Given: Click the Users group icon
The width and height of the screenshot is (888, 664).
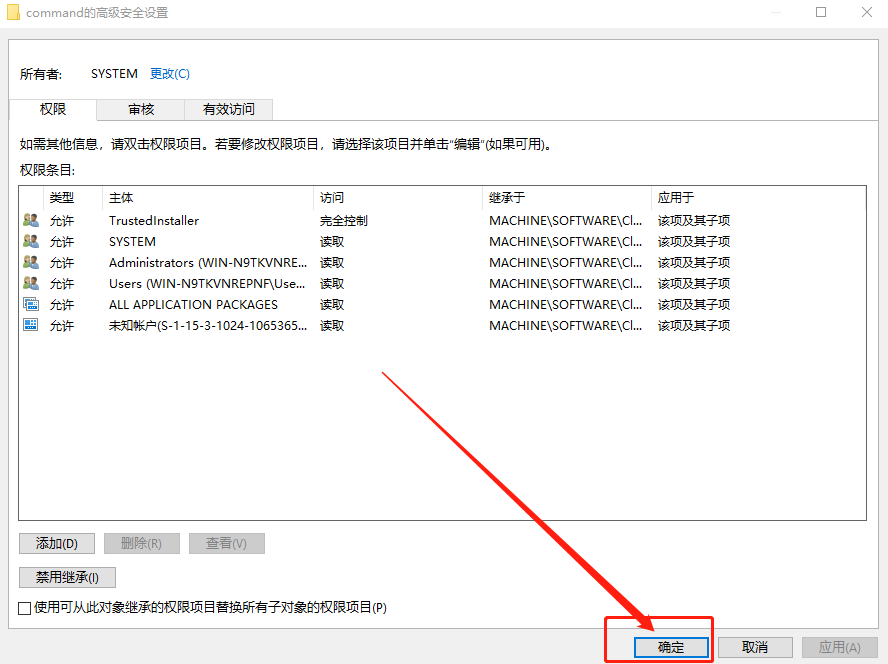Looking at the screenshot, I should click(31, 283).
